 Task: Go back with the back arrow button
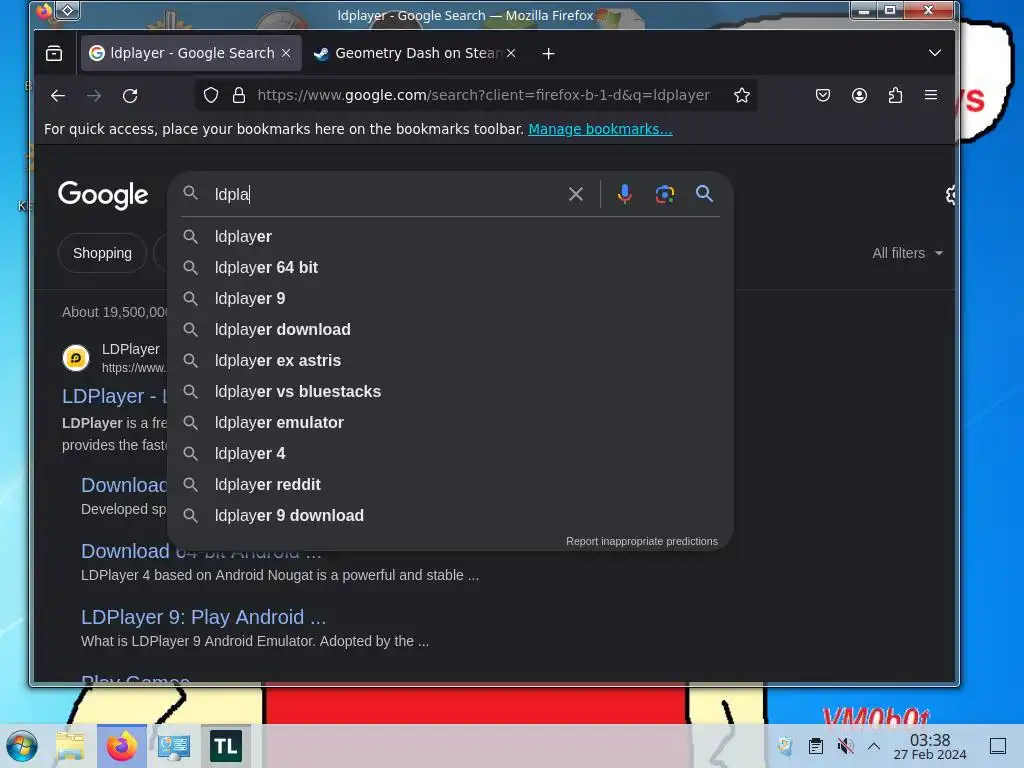[58, 96]
